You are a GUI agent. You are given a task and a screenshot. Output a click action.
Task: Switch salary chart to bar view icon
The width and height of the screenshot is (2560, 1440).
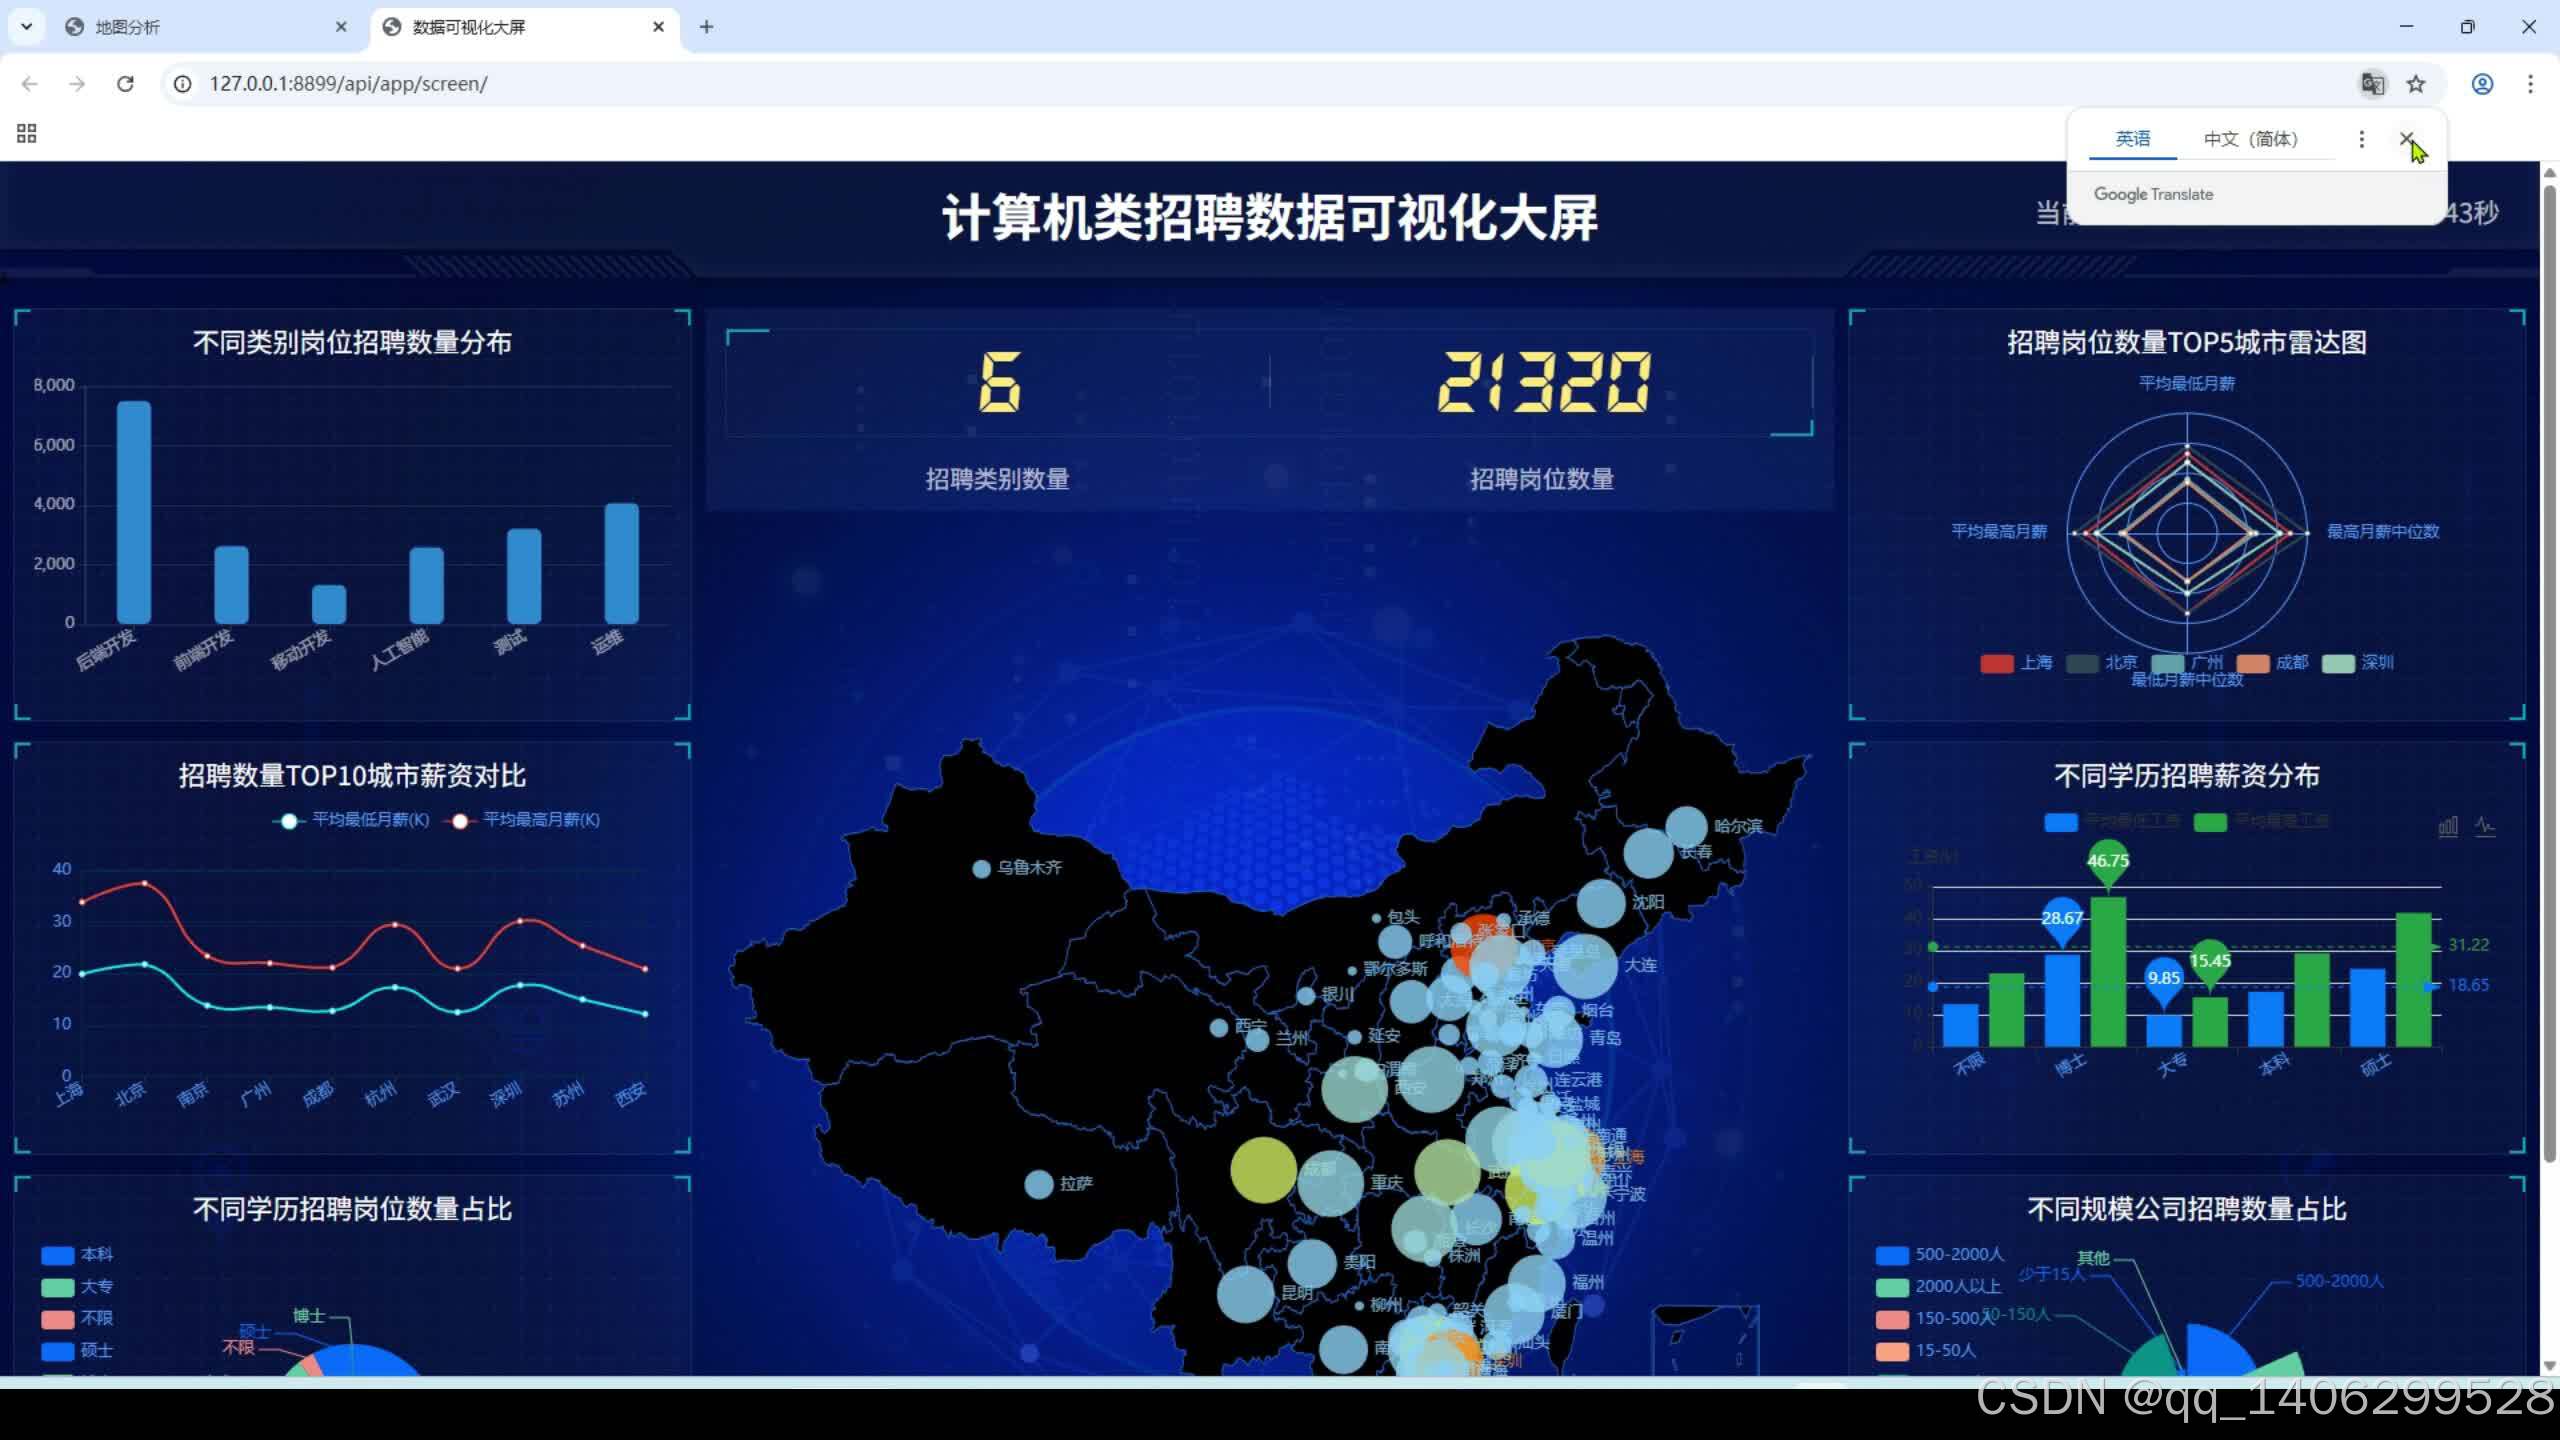pos(2448,826)
